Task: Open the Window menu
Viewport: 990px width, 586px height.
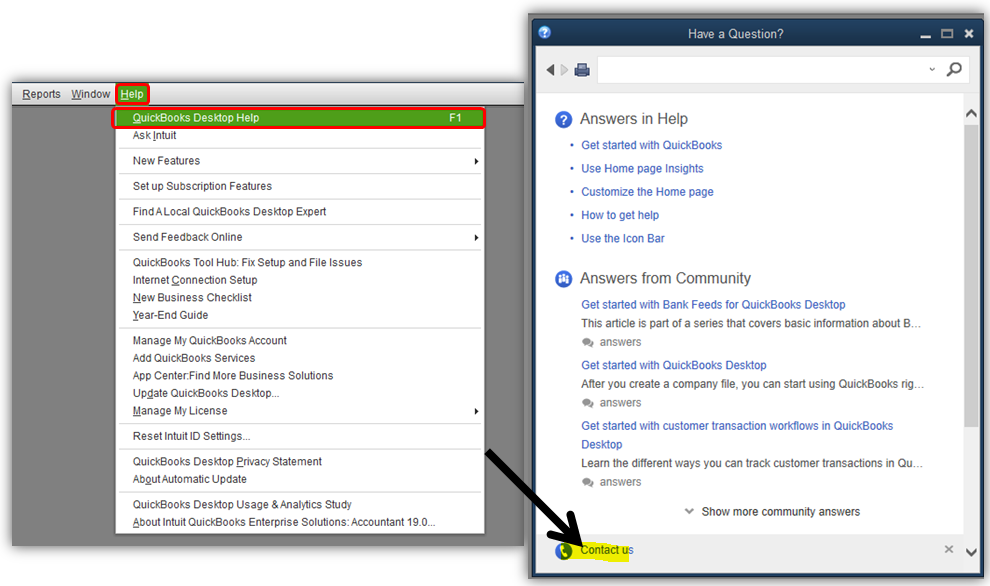Action: tap(90, 94)
